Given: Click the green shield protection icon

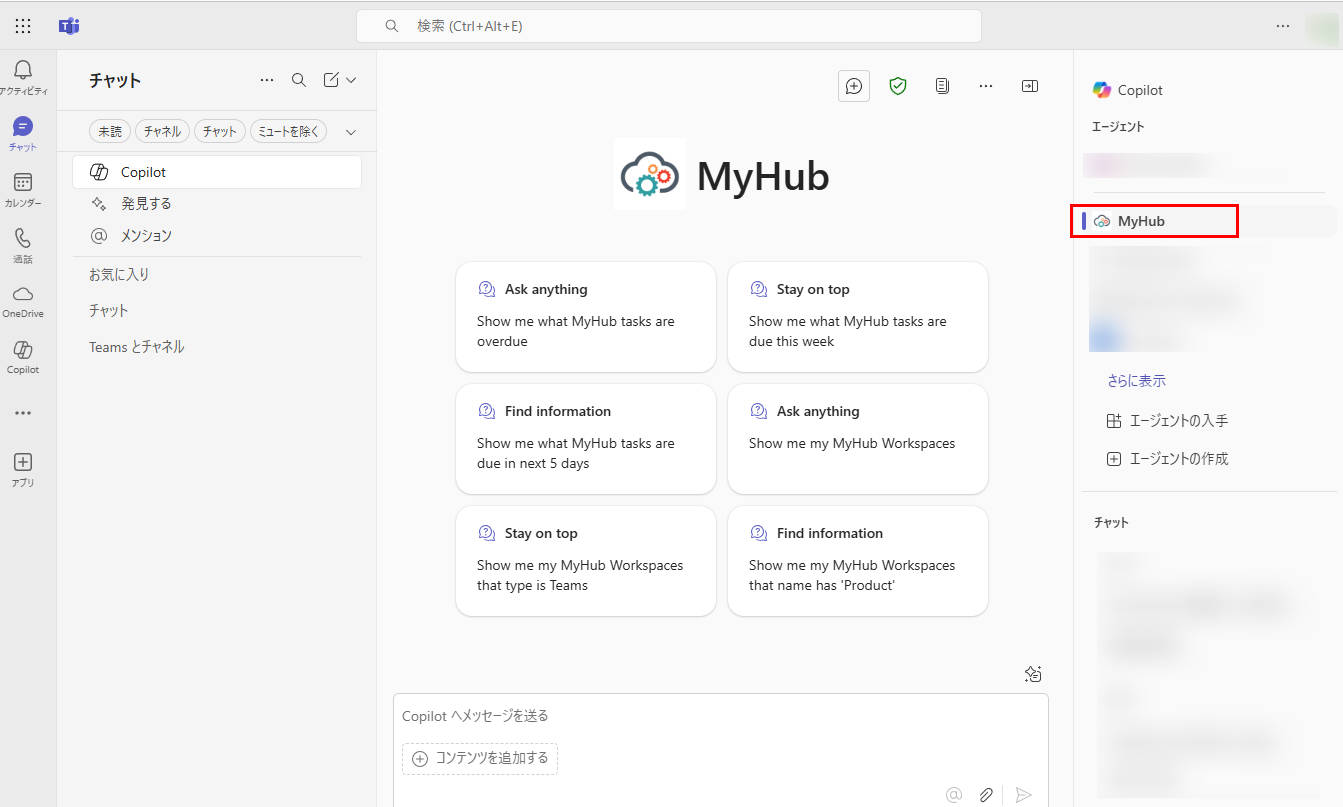Looking at the screenshot, I should coord(898,86).
